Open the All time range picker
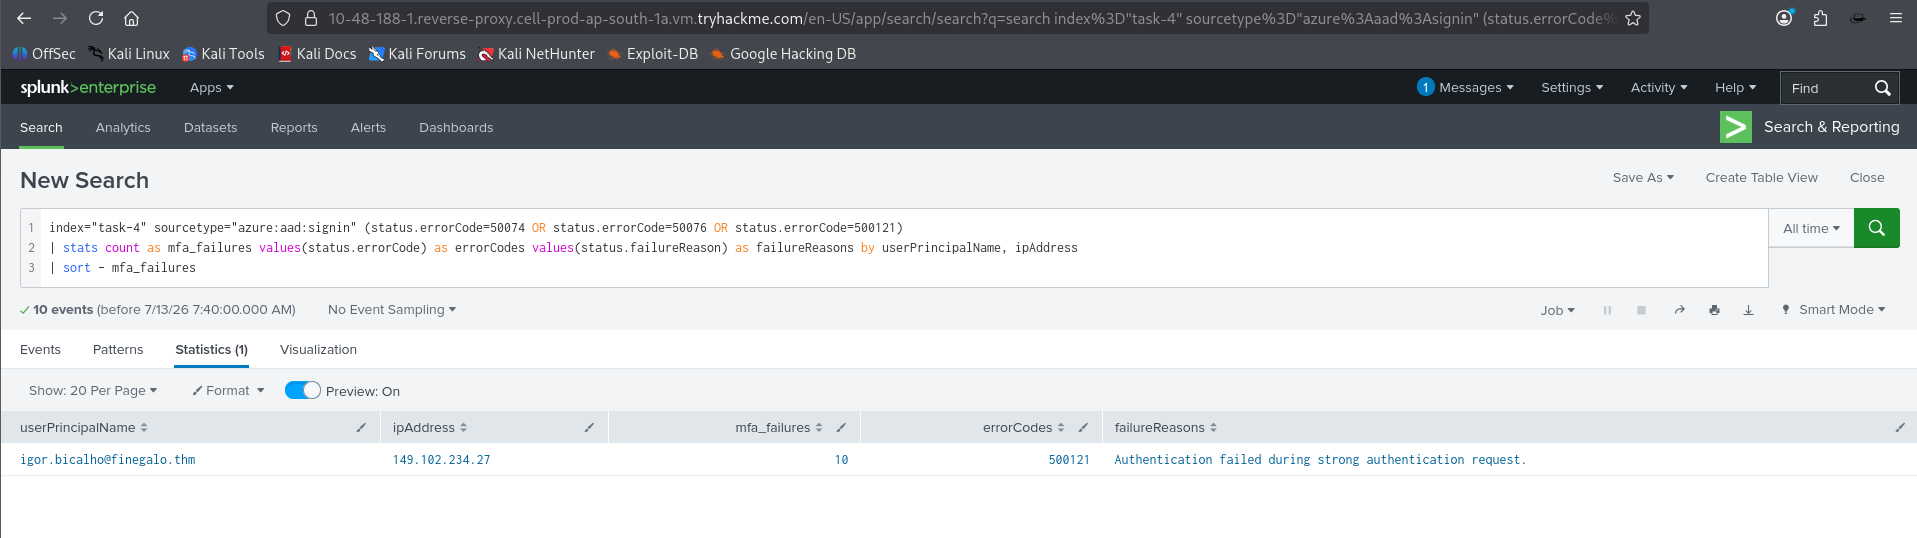This screenshot has width=1917, height=538. (1811, 228)
